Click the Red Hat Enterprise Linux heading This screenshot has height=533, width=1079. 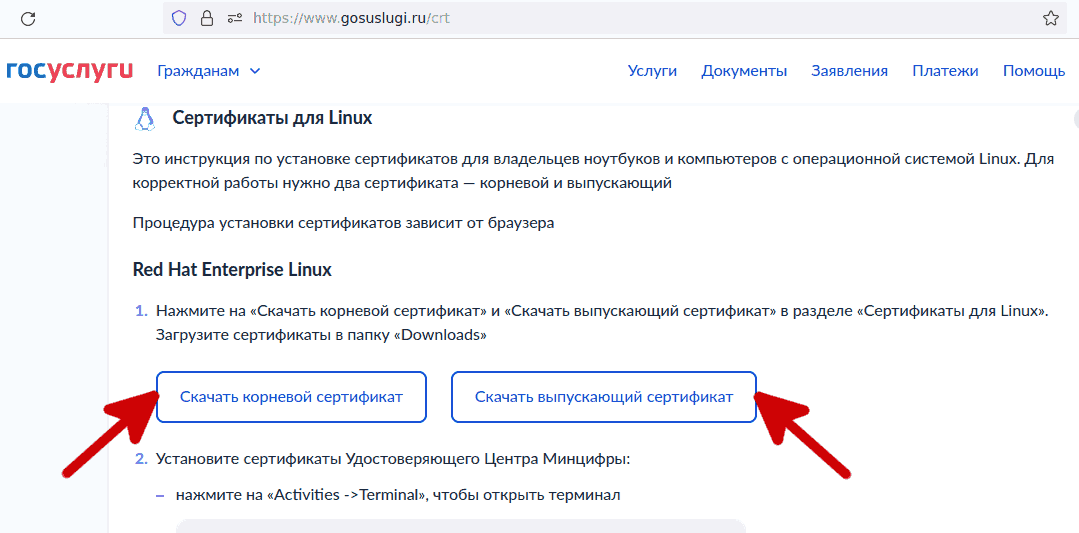[x=232, y=270]
